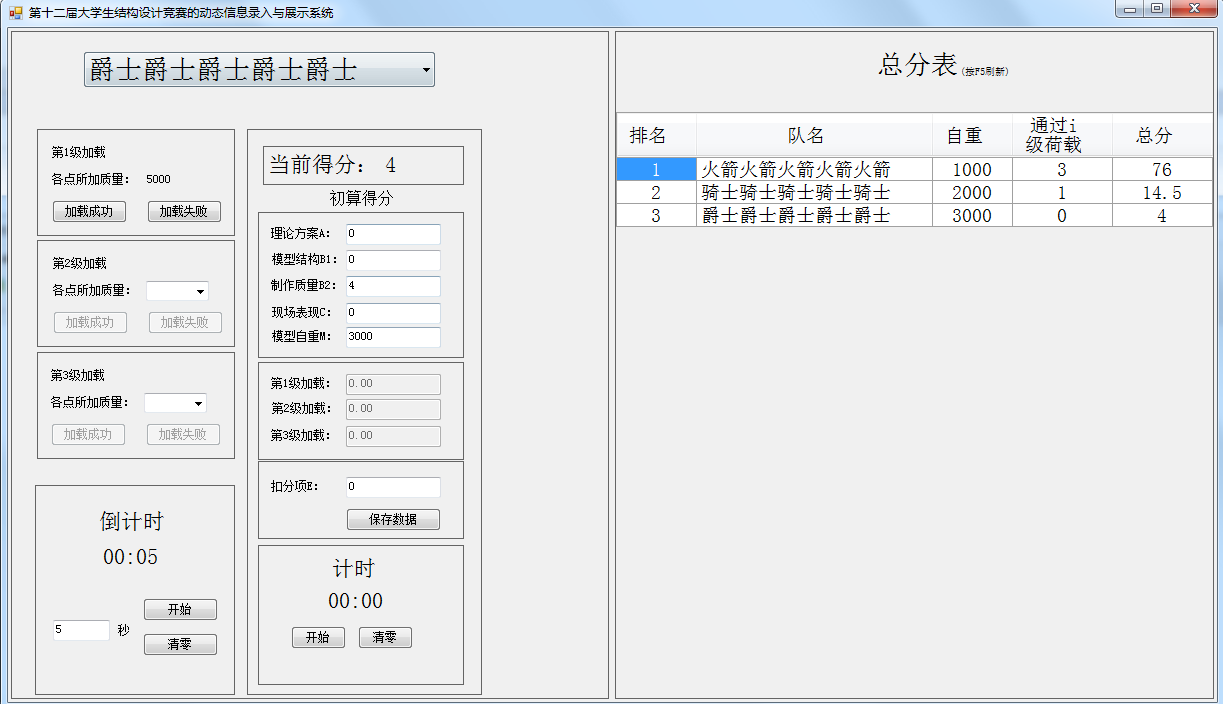Click 加载成功 button under 第2级加载

coord(89,323)
